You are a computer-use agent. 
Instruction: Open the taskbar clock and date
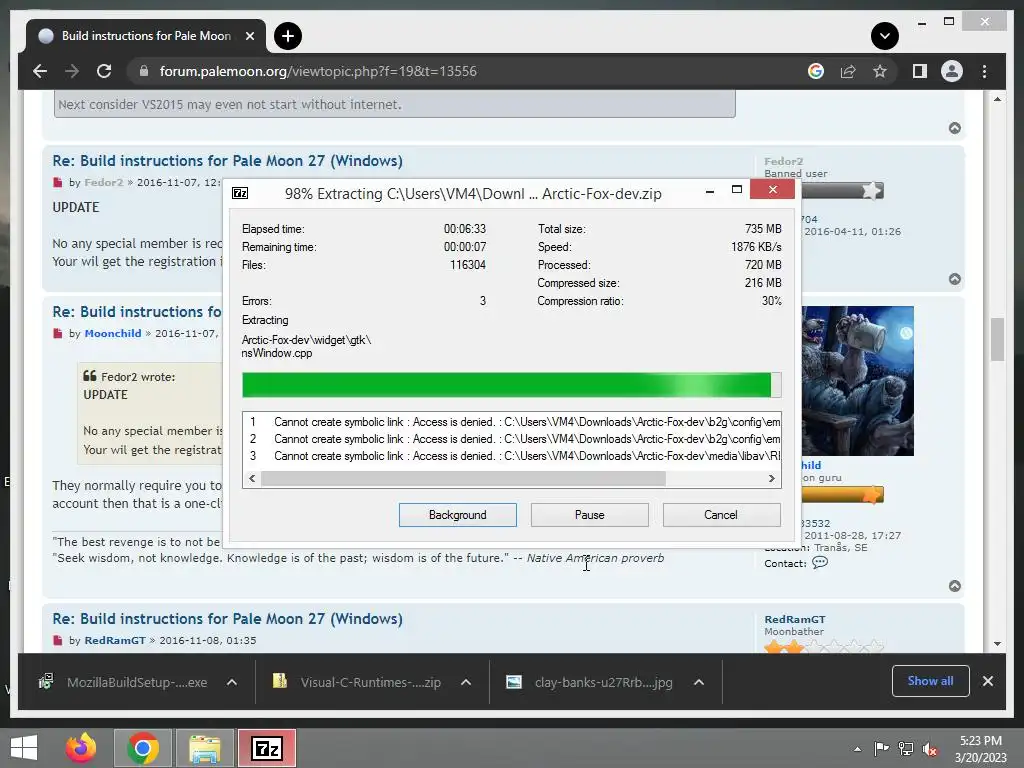point(981,749)
